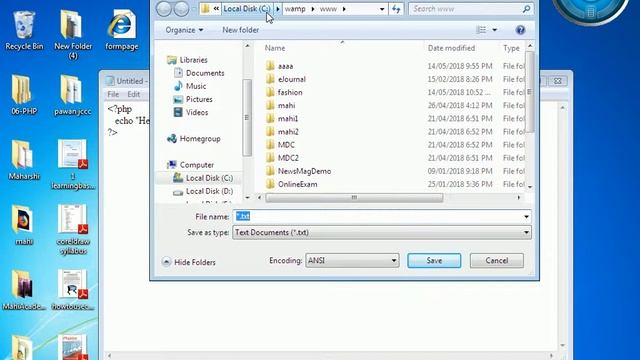640x360 pixels.
Task: Click the www breadcrumb segment
Action: coord(329,9)
